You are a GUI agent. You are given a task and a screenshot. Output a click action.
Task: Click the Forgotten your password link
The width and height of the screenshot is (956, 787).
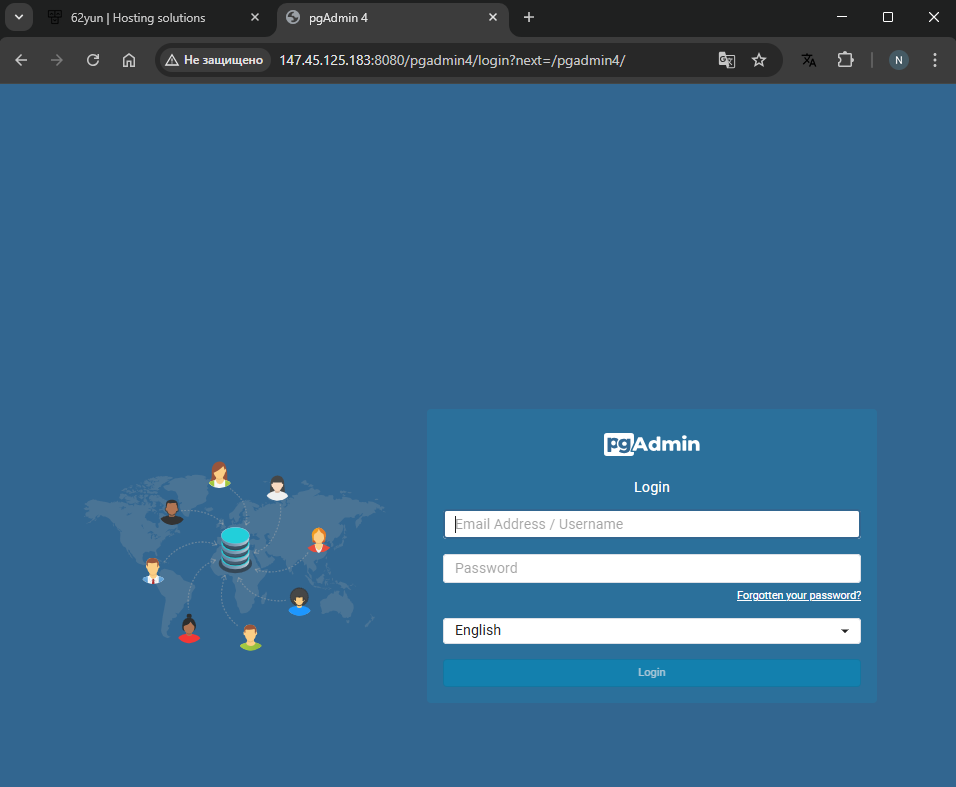[798, 595]
